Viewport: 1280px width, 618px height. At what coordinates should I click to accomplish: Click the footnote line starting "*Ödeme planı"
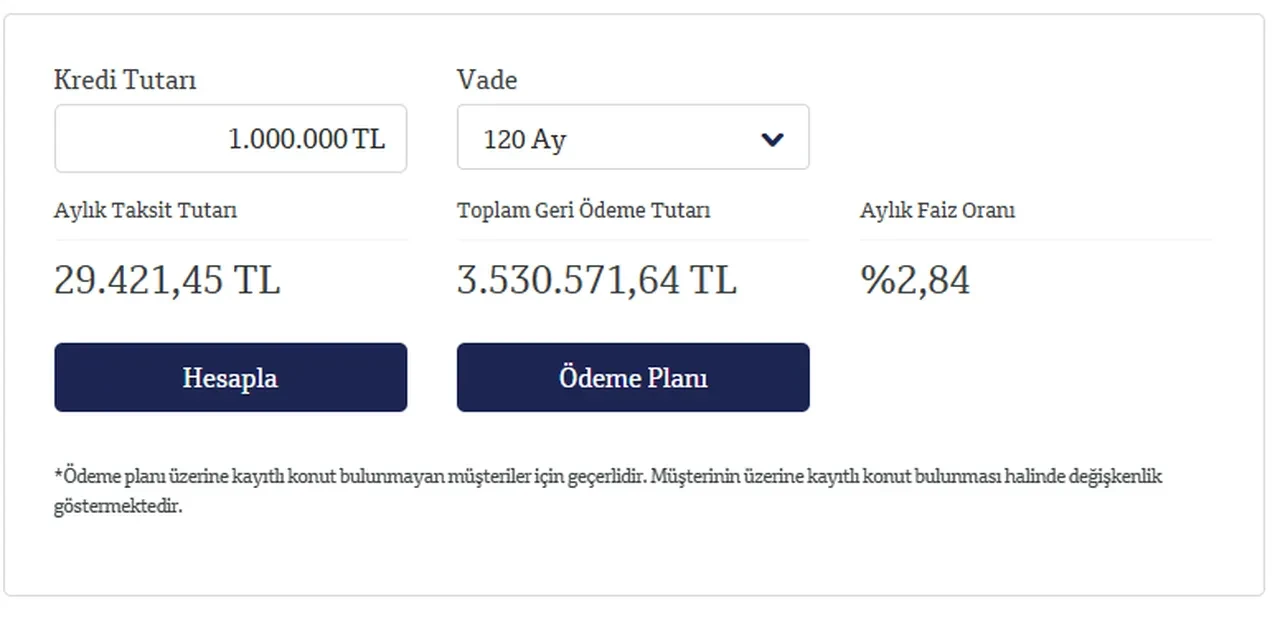click(x=607, y=476)
